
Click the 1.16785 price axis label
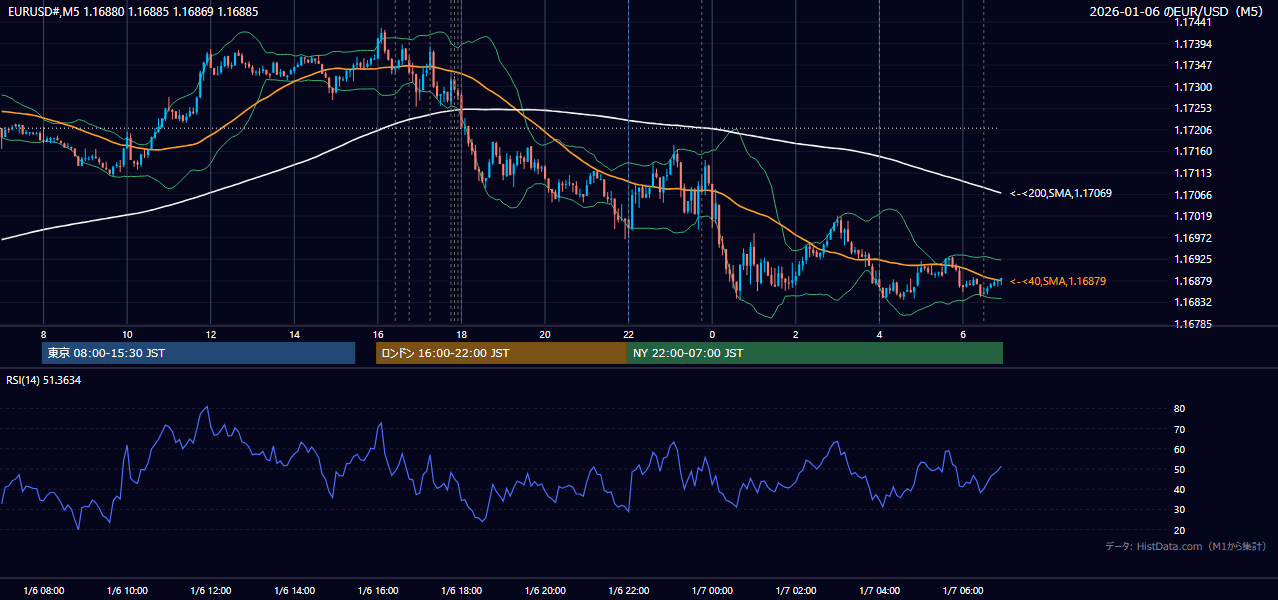point(1193,324)
